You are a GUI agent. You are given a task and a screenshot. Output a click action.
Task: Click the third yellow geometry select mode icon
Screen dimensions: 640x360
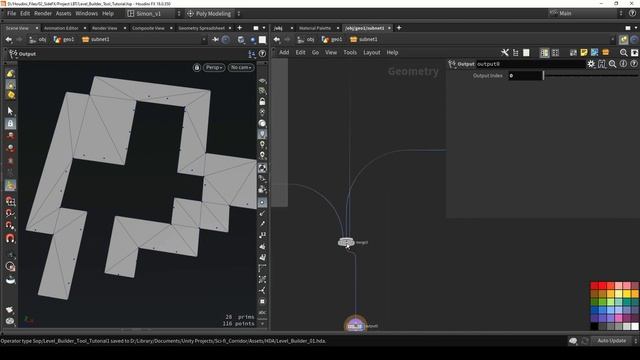pos(11,95)
